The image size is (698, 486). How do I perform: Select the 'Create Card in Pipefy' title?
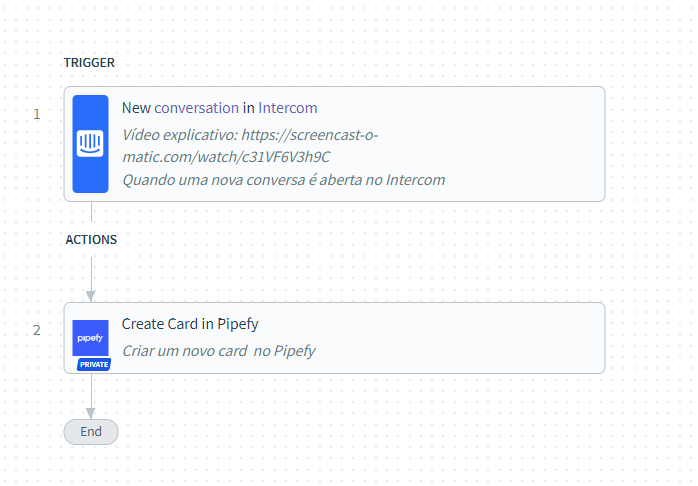[x=190, y=324]
